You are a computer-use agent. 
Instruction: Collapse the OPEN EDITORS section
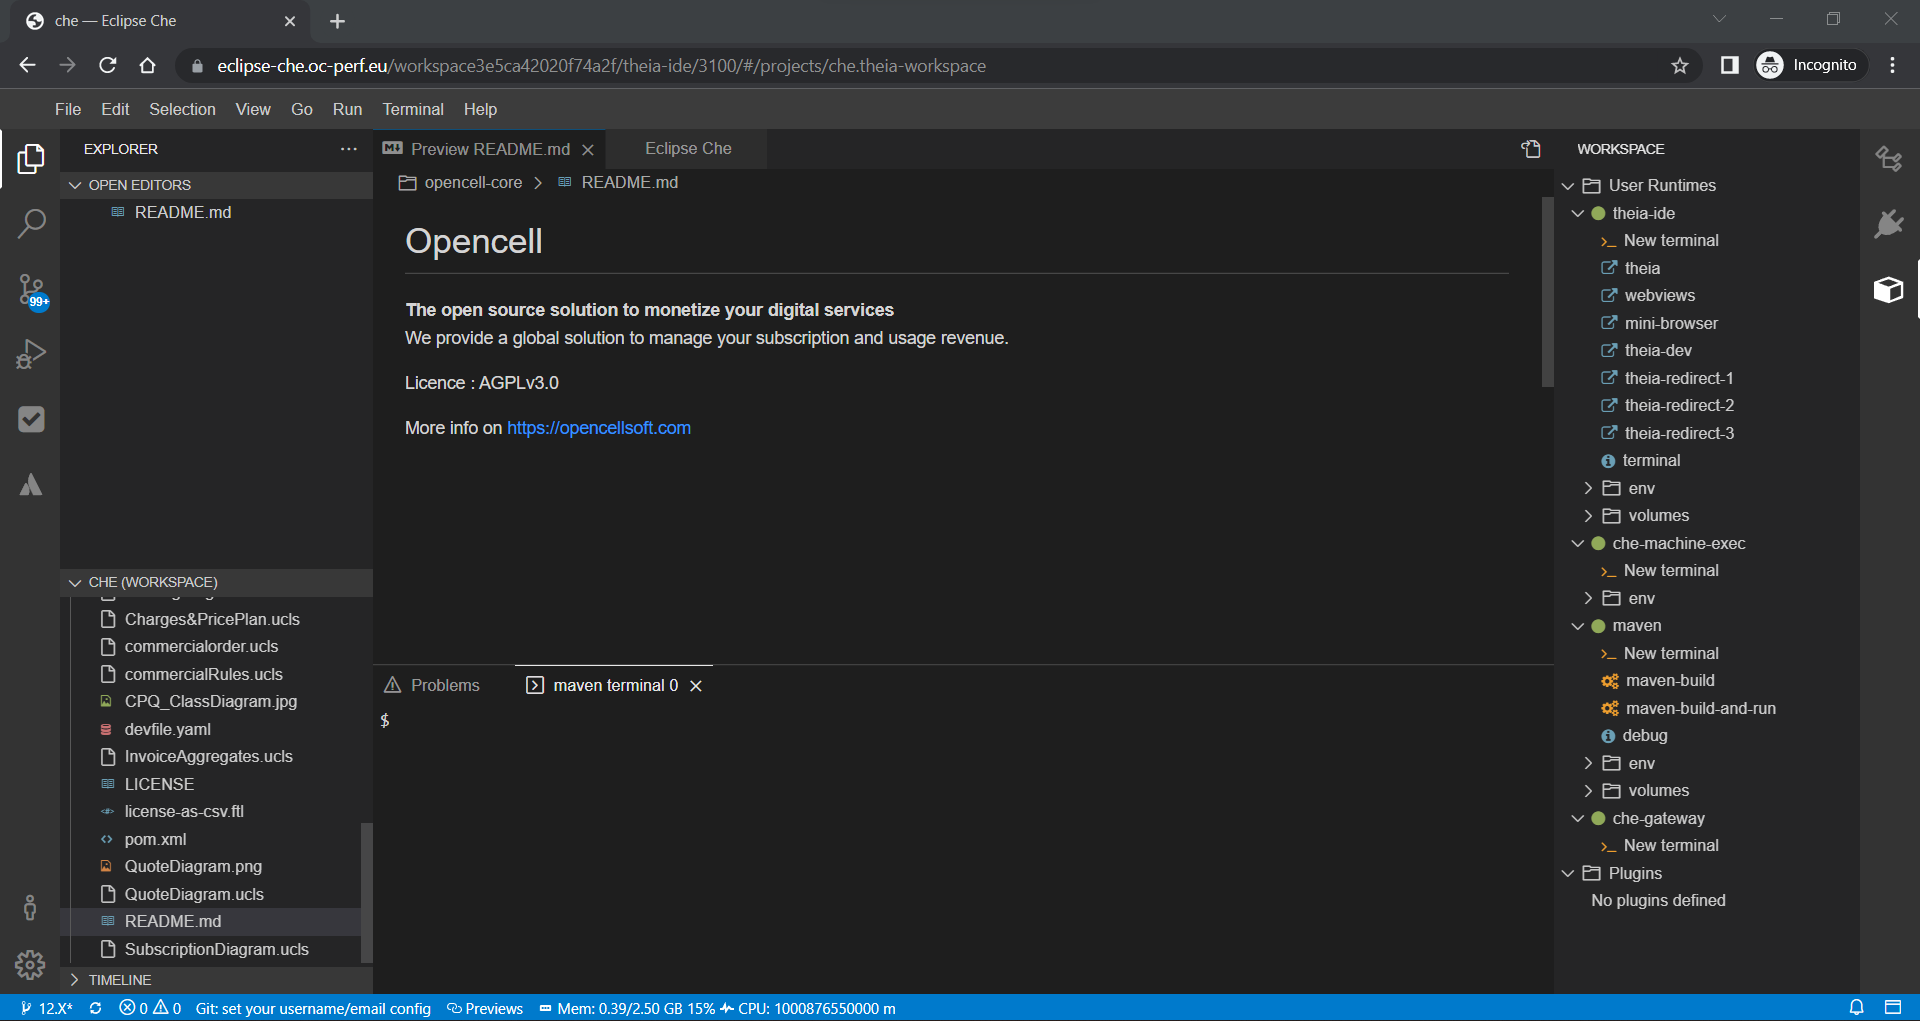click(x=76, y=184)
